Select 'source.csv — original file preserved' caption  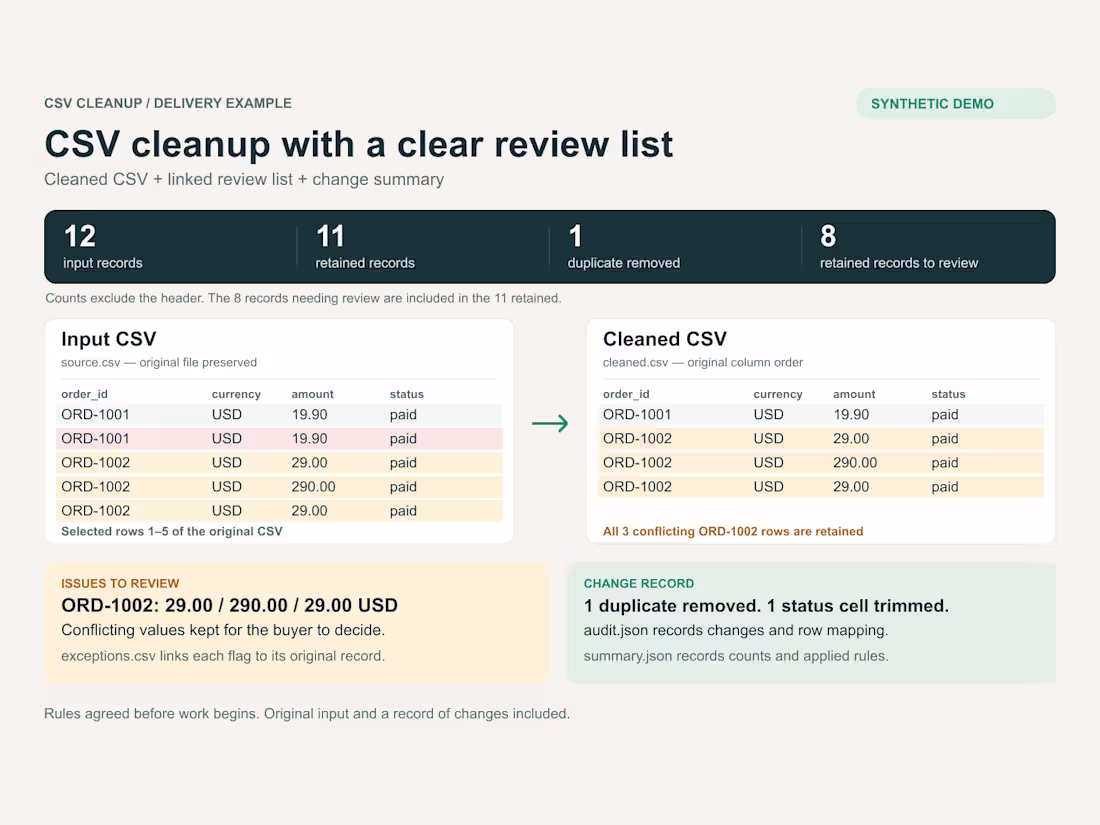[159, 363]
